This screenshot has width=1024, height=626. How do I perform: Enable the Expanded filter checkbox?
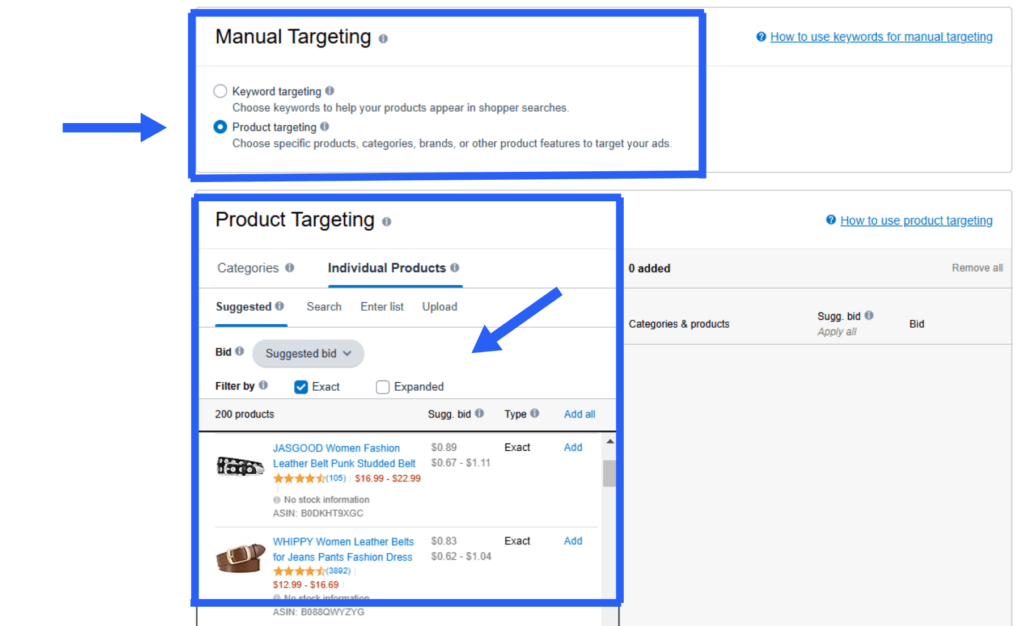(x=383, y=387)
